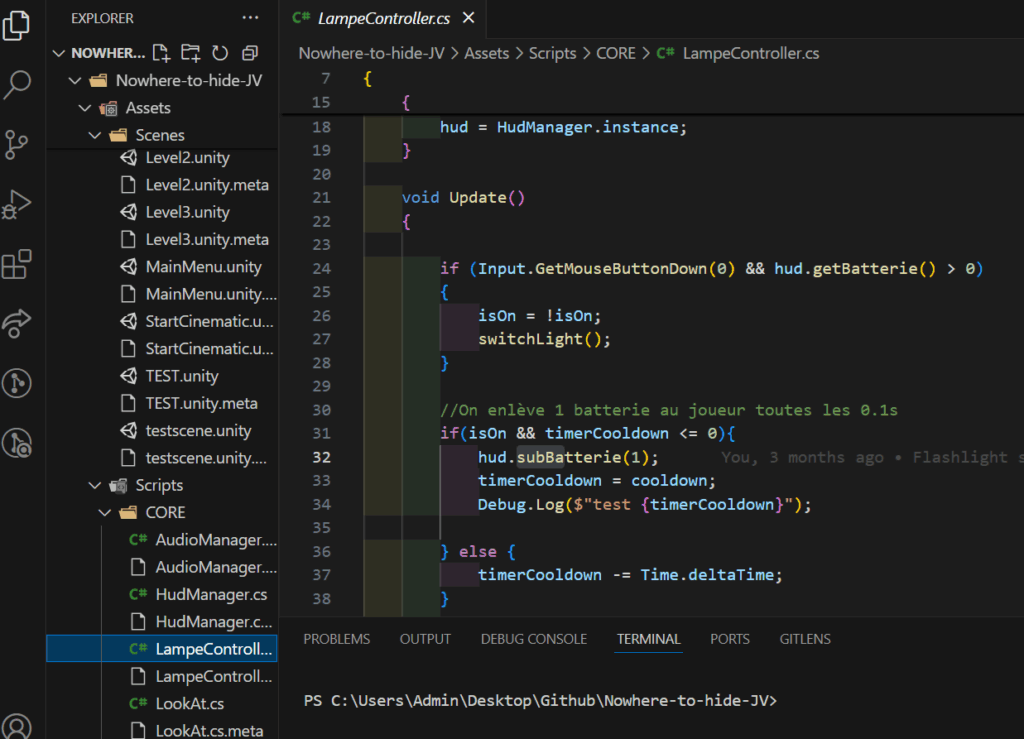Screen dimensions: 1024x739
Task: Open the Explorer view icon
Action: coord(17,25)
